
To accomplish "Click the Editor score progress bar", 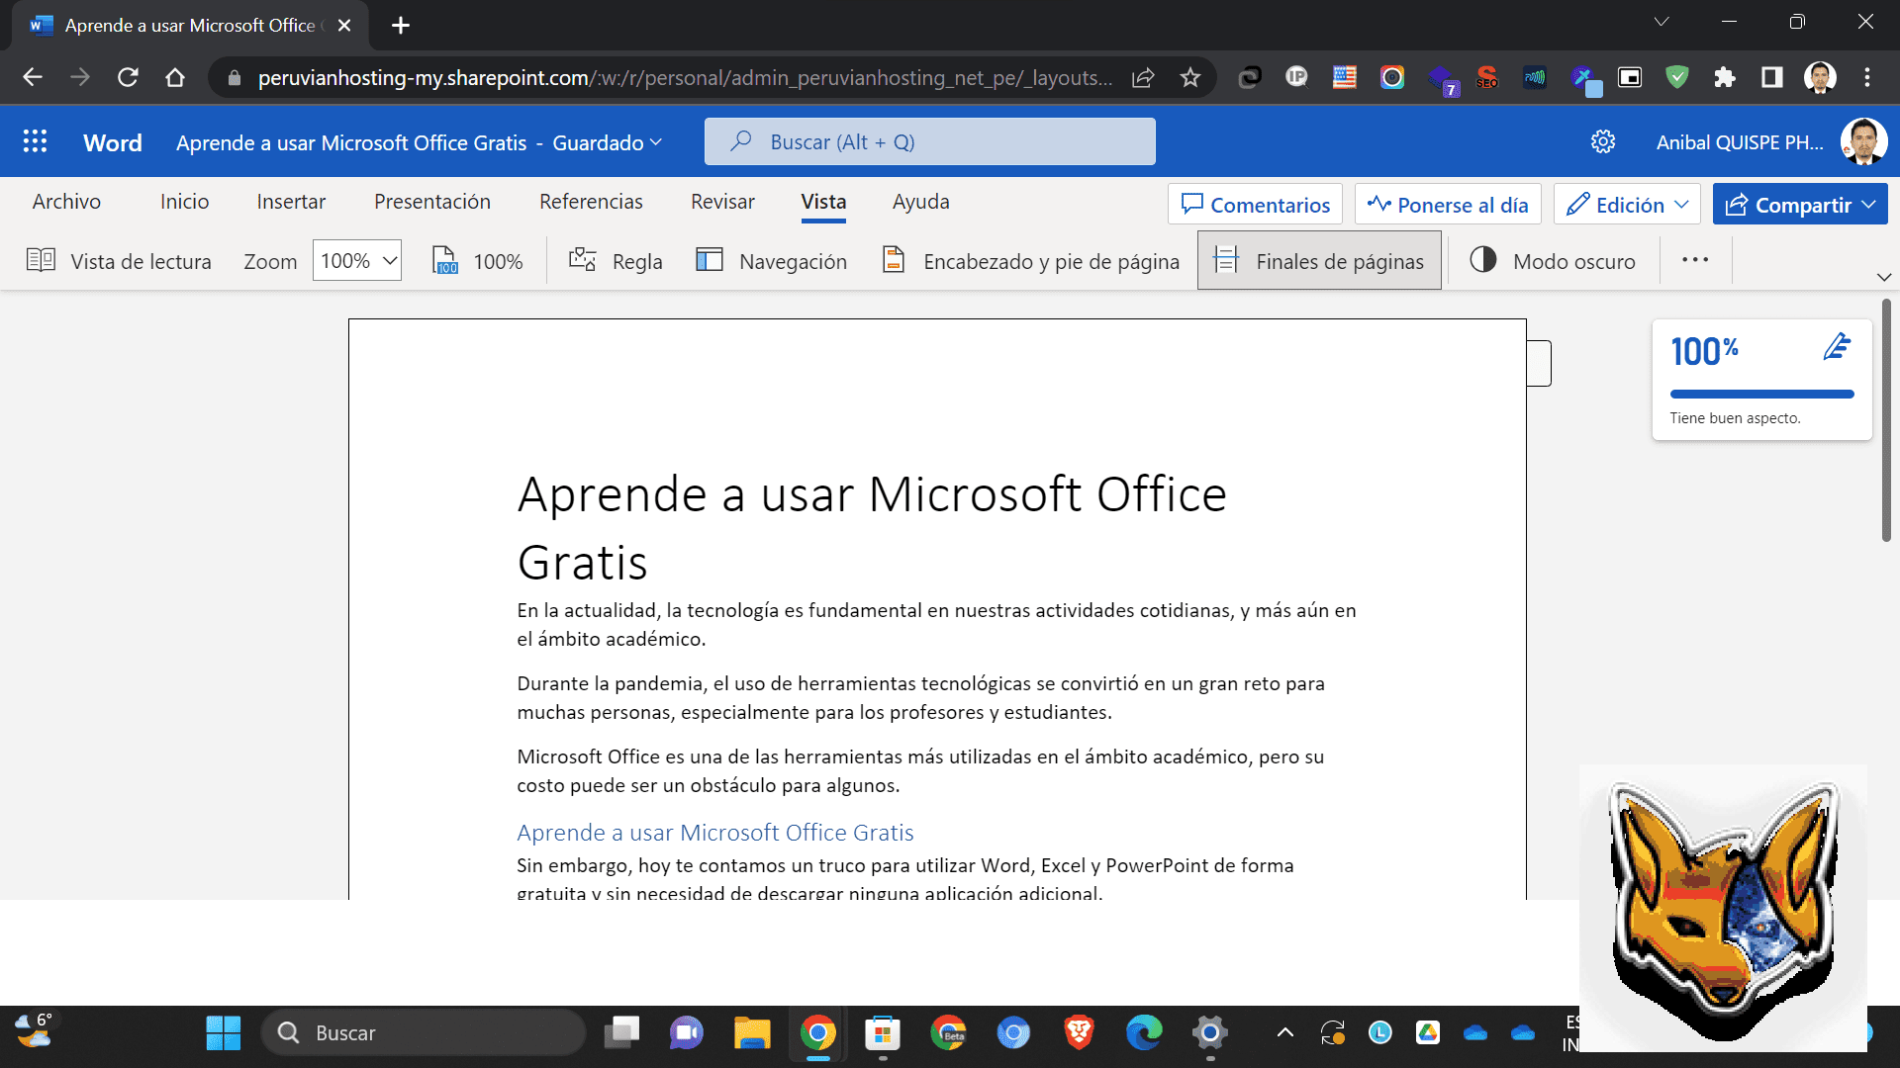I will click(x=1762, y=394).
